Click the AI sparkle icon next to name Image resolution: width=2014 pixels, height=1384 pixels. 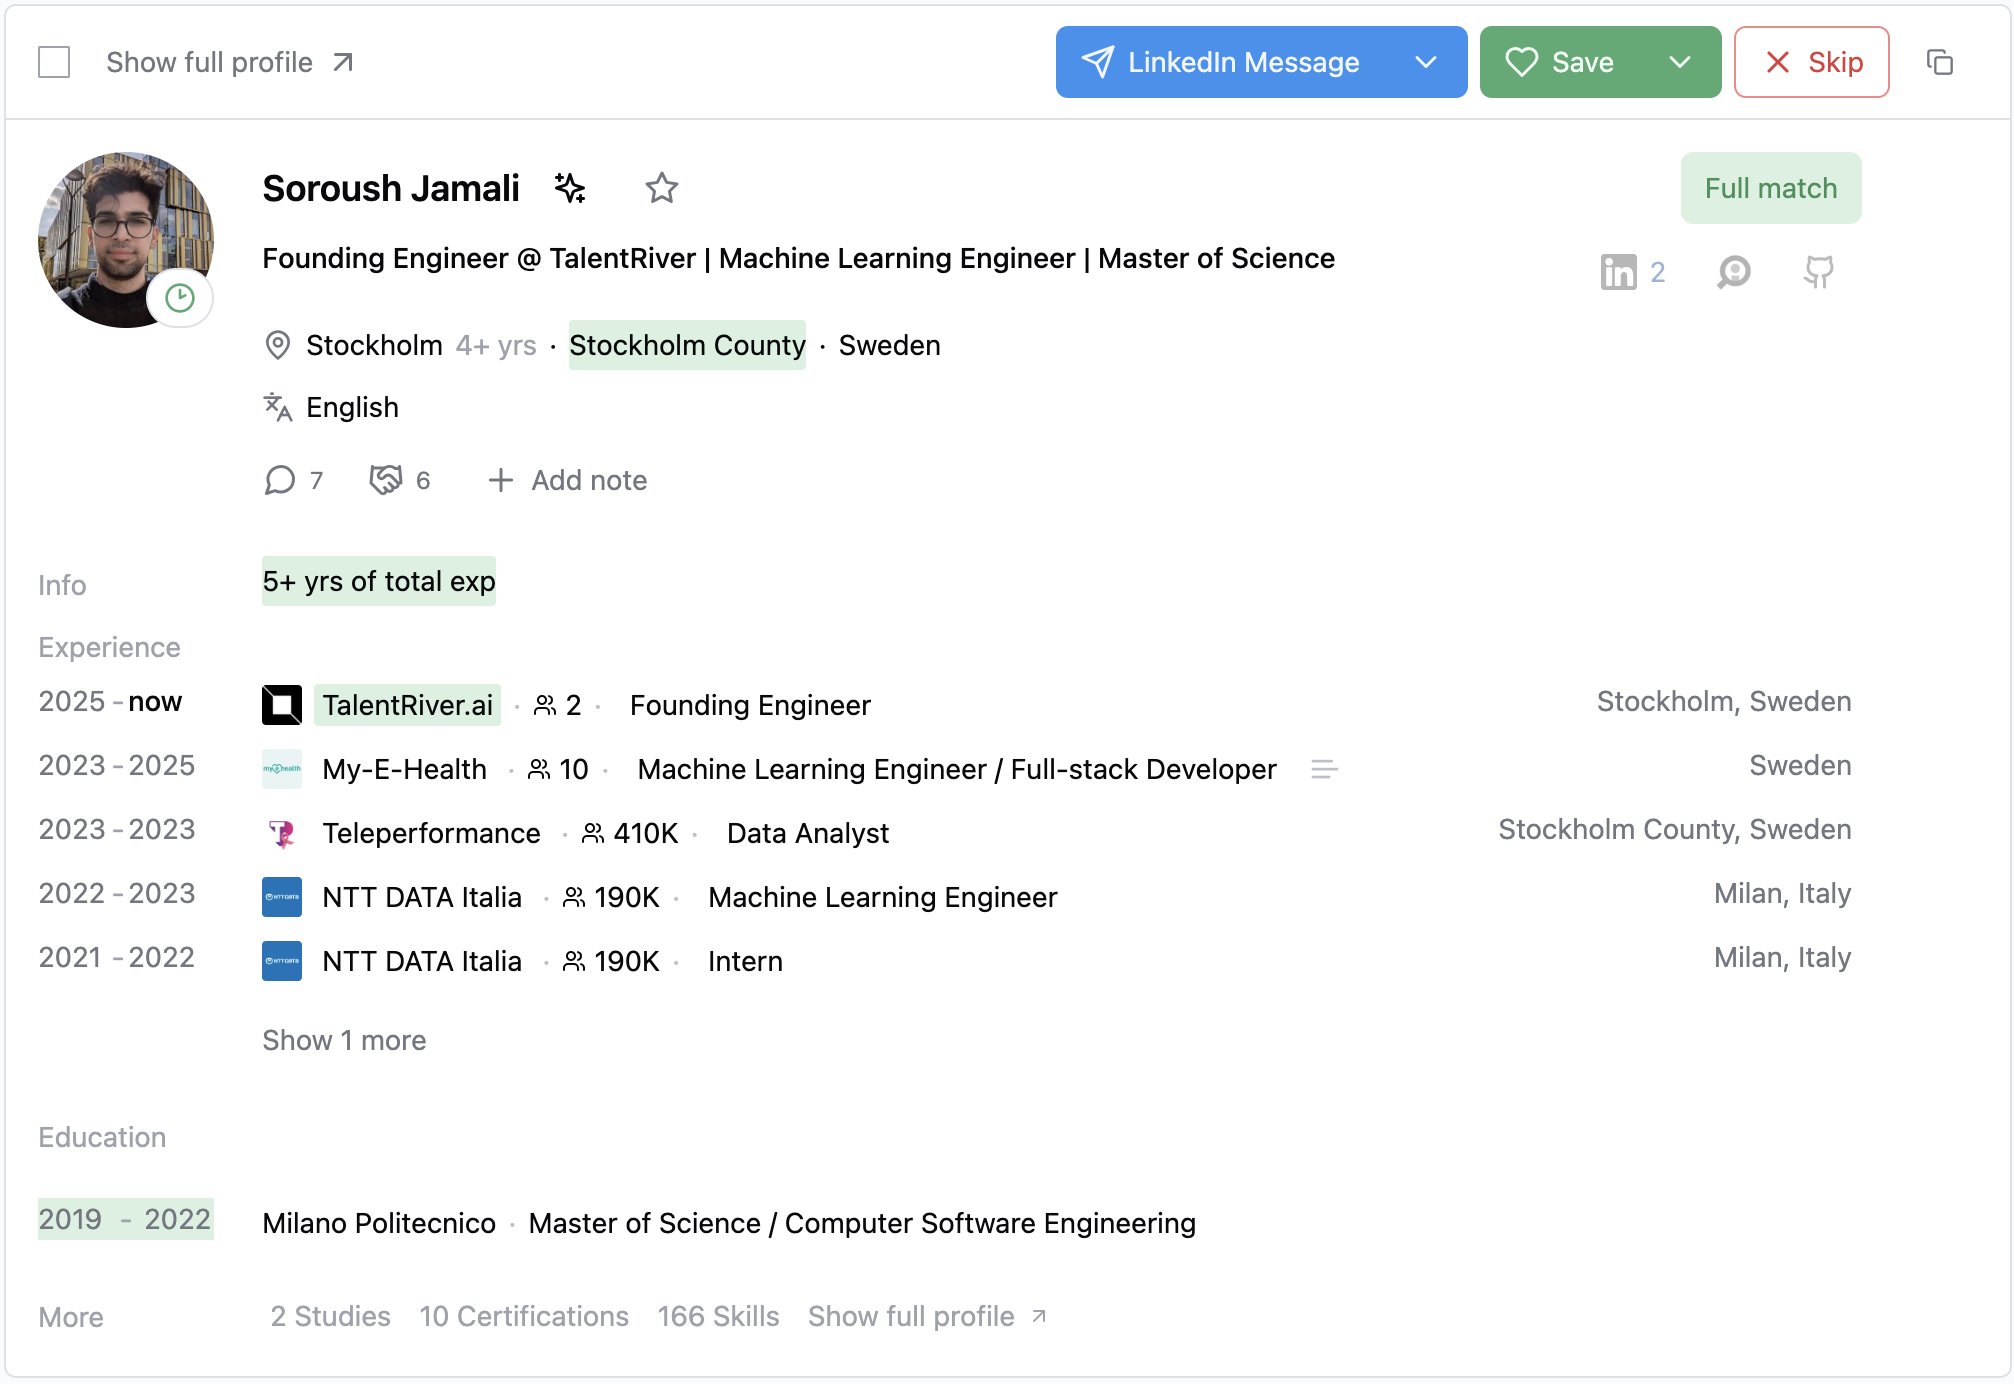pos(570,188)
